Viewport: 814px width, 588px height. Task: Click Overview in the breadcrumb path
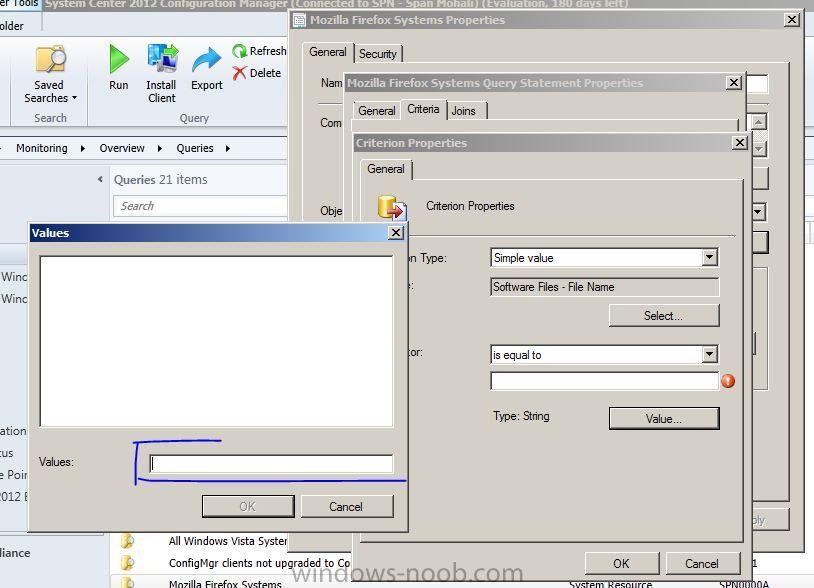pyautogui.click(x=122, y=148)
